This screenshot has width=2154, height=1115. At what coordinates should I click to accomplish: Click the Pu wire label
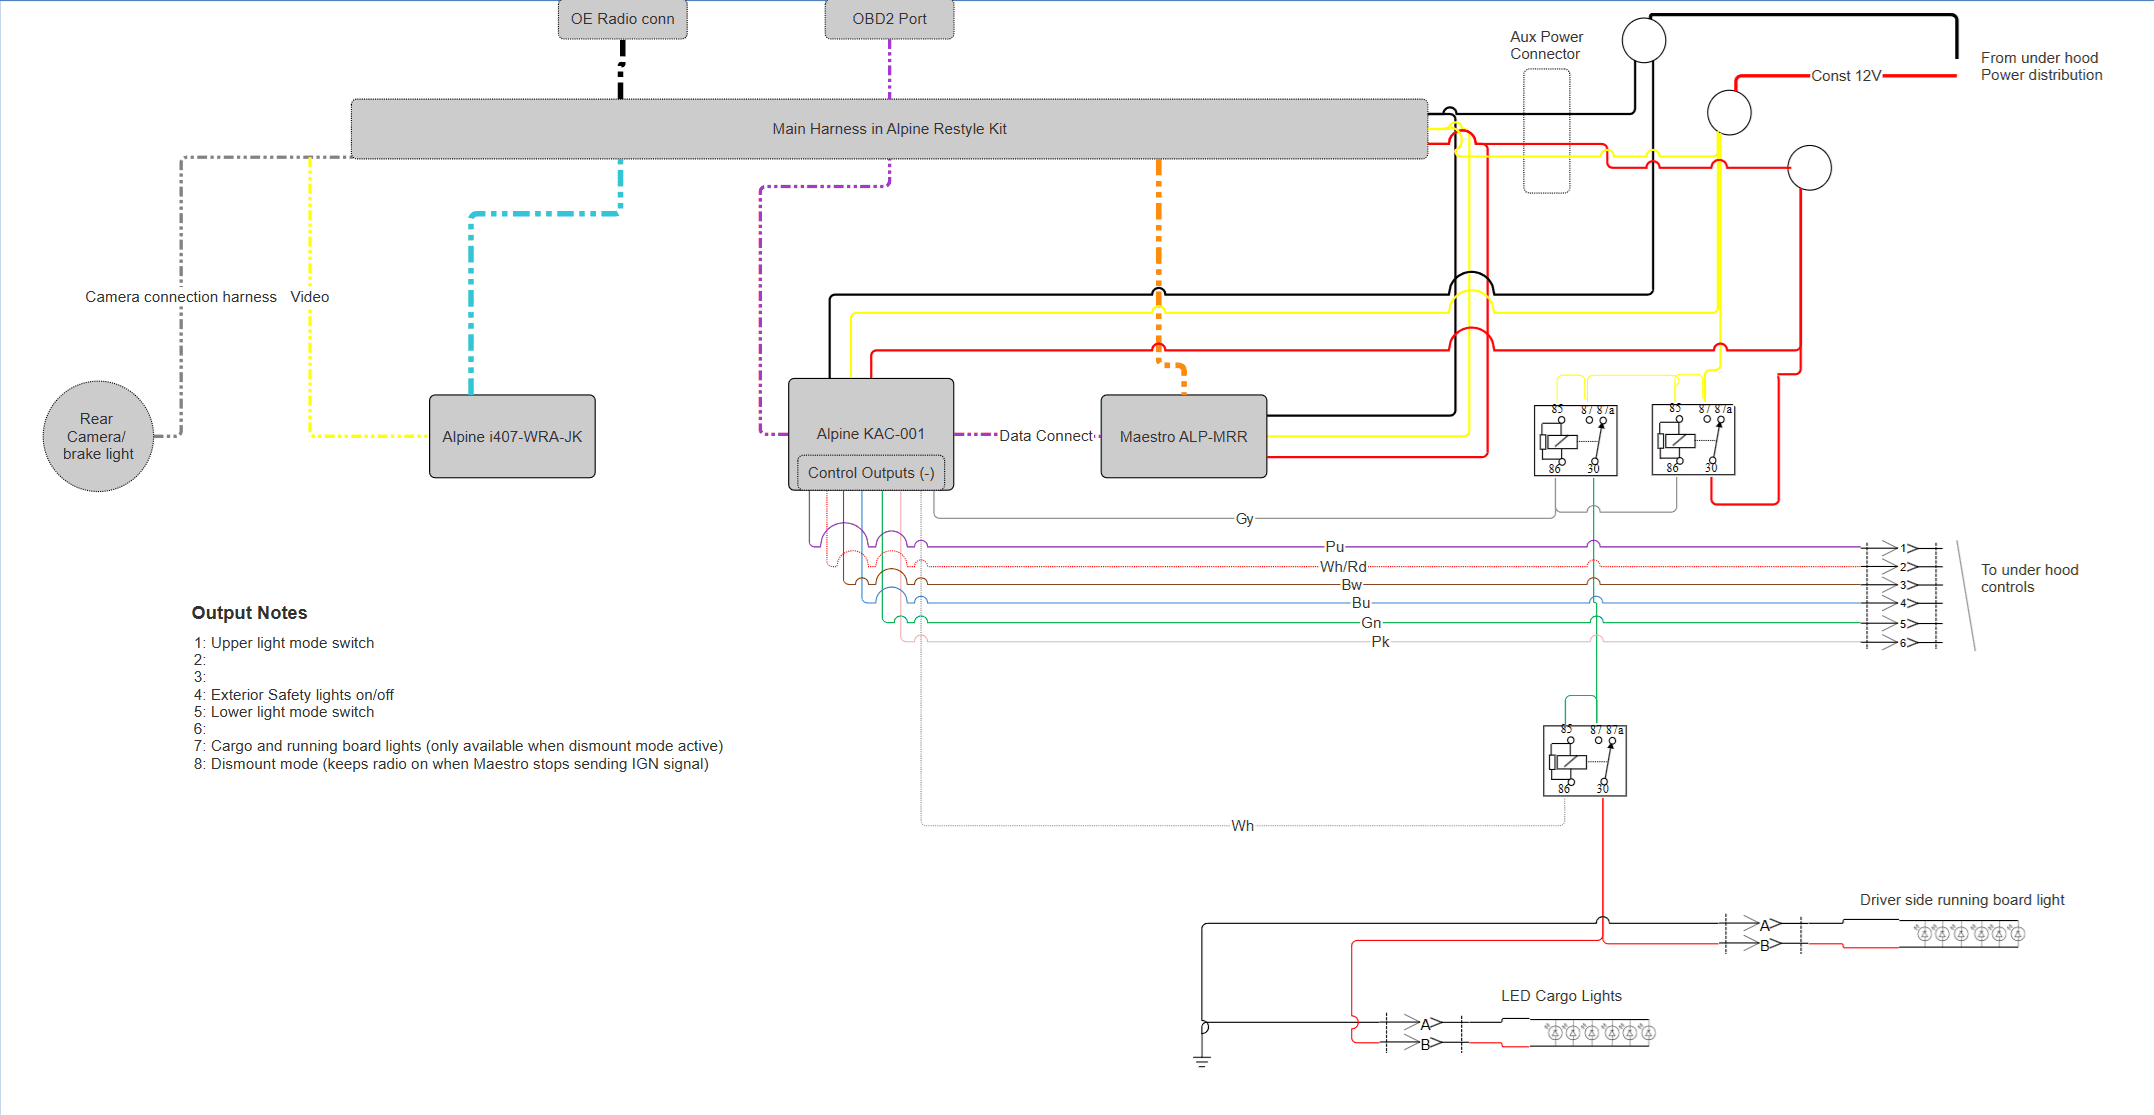point(1334,547)
